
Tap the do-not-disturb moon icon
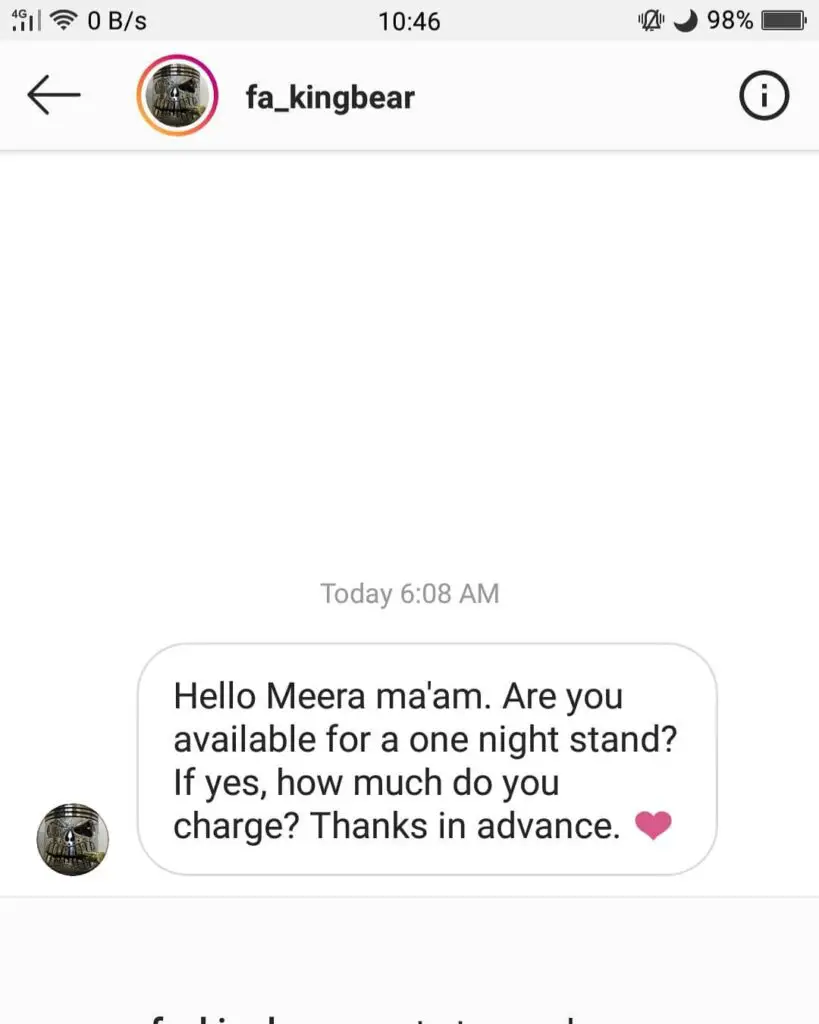click(x=685, y=21)
